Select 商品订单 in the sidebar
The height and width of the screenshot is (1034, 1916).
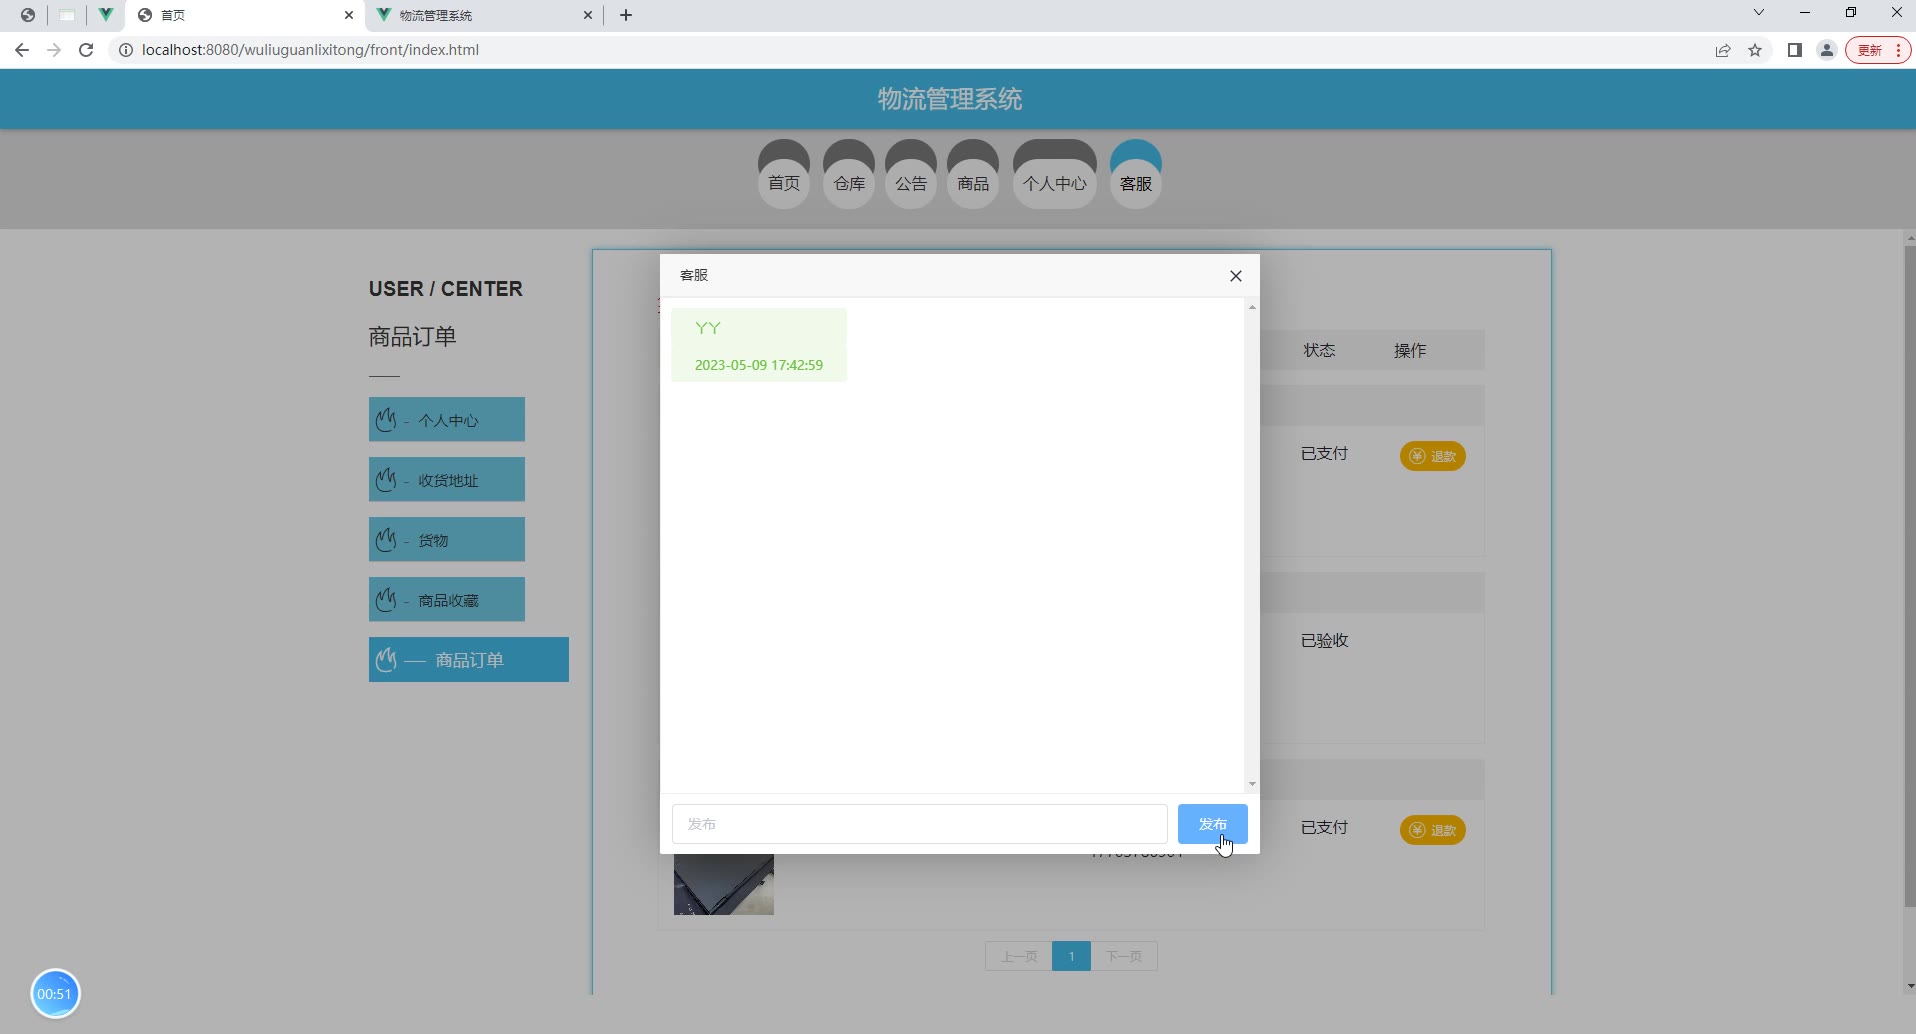[469, 660]
